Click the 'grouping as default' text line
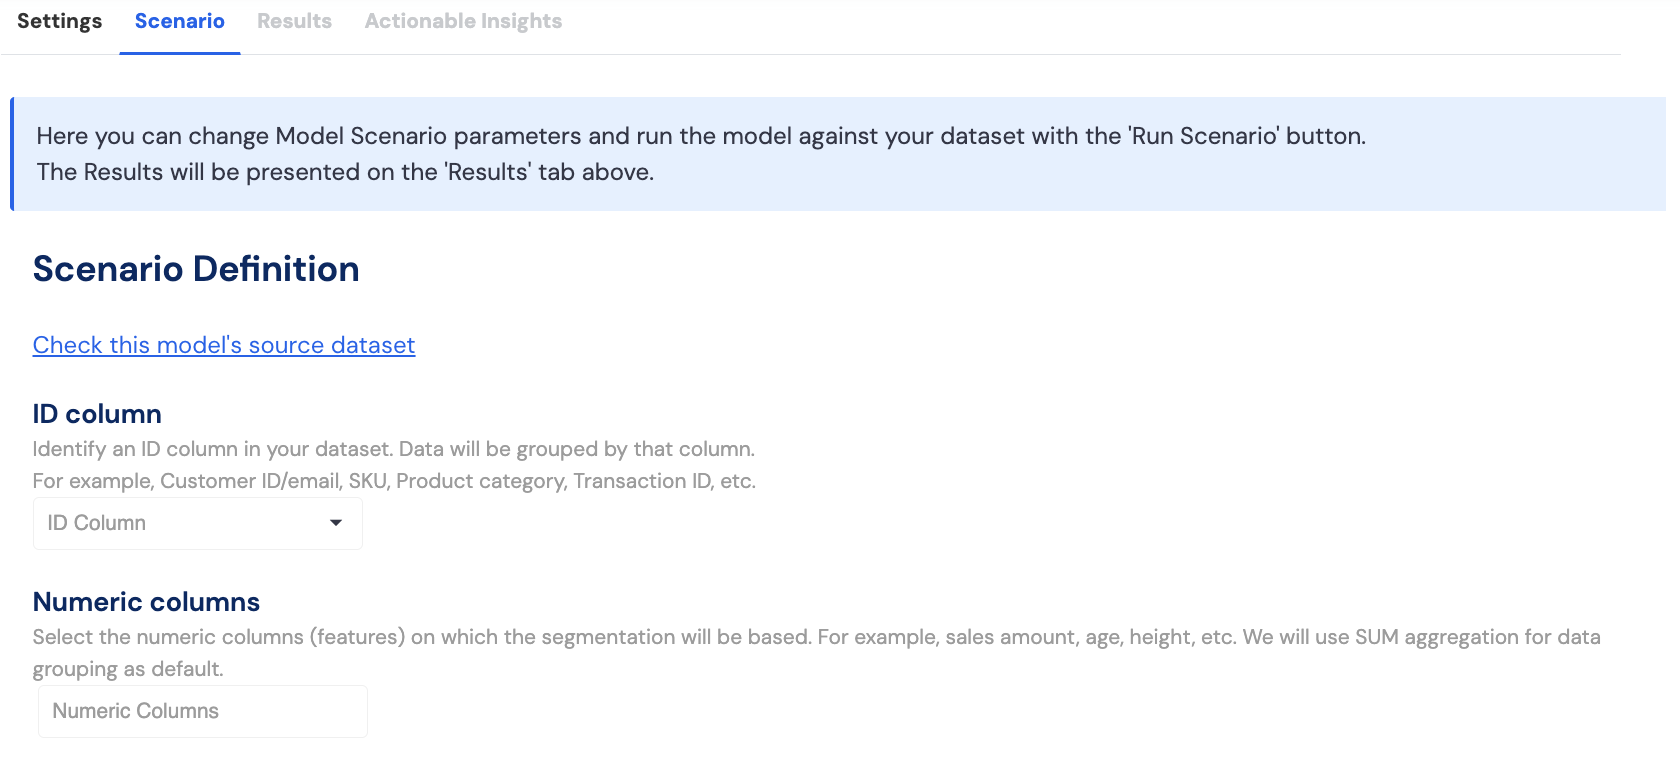 (x=128, y=669)
